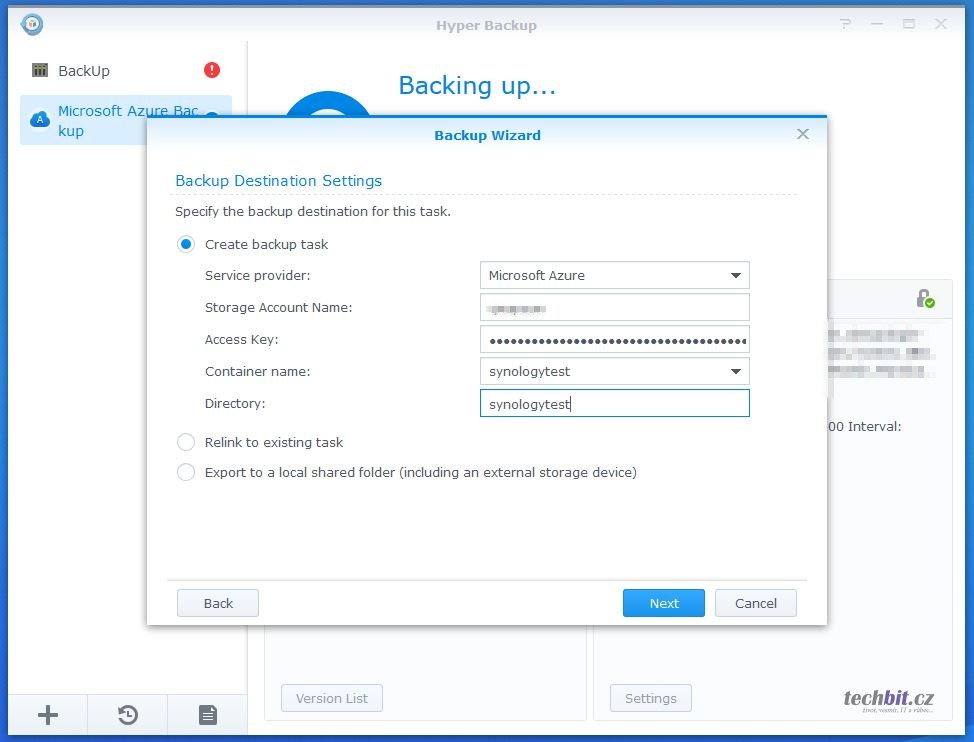The height and width of the screenshot is (742, 974).
Task: Click the Azure cloud icon in sidebar
Action: (x=40, y=120)
